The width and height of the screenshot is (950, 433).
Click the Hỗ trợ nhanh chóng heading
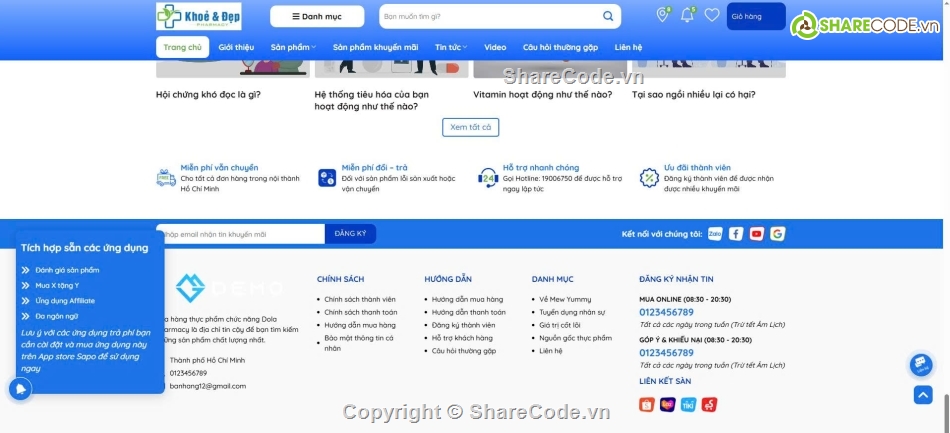tap(541, 168)
